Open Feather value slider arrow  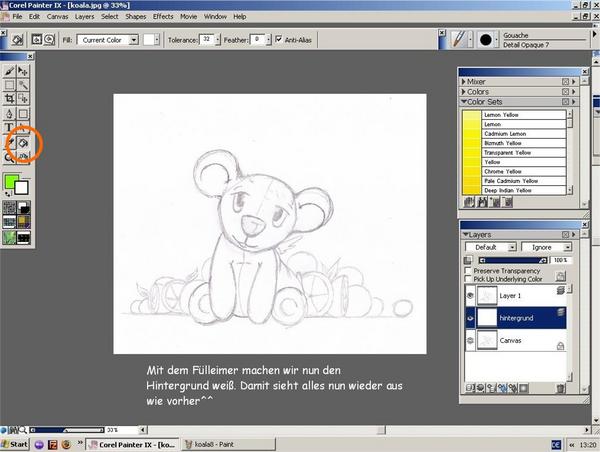pyautogui.click(x=268, y=39)
